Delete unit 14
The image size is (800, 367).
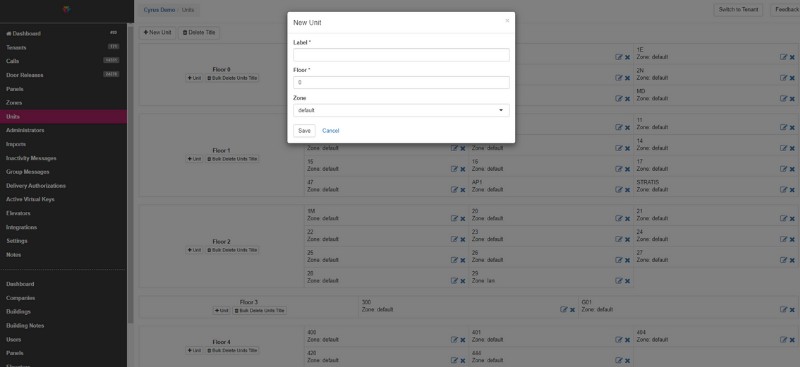click(792, 149)
